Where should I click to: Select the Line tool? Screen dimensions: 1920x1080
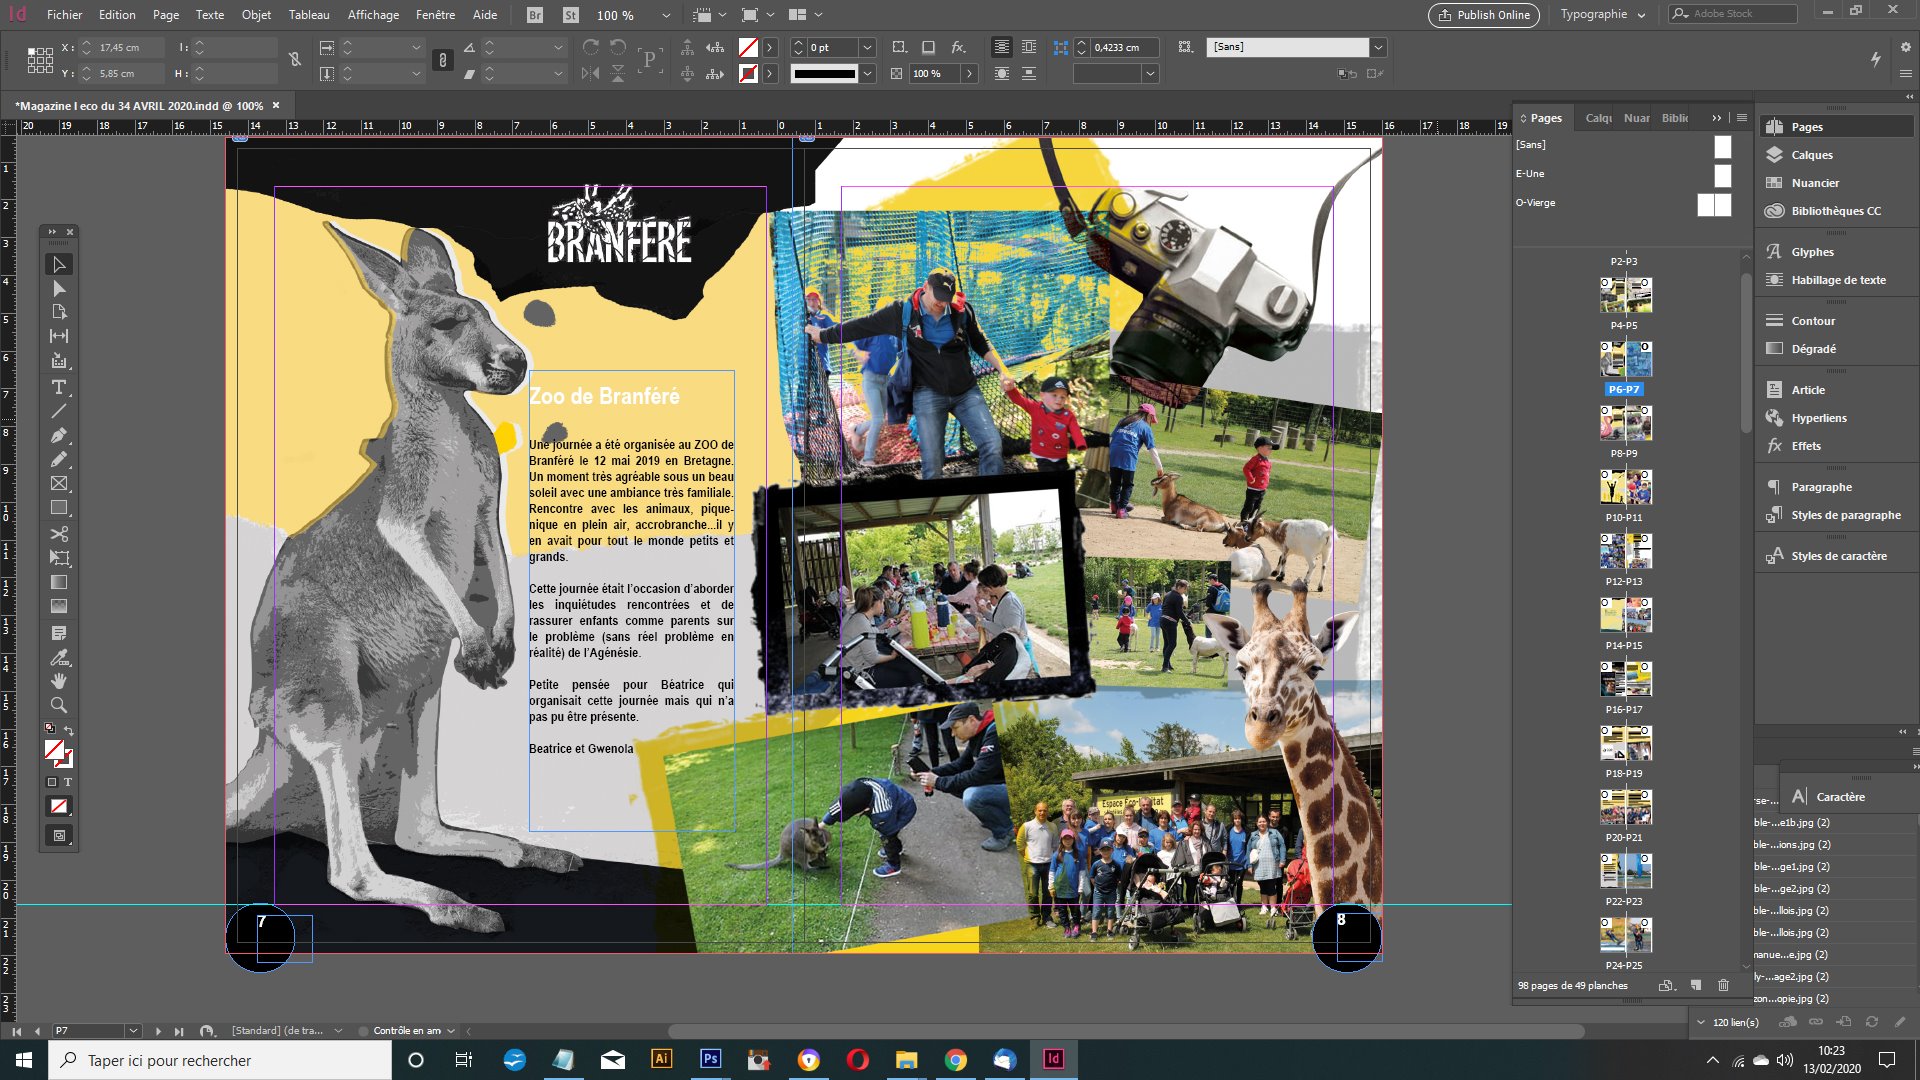pyautogui.click(x=59, y=411)
